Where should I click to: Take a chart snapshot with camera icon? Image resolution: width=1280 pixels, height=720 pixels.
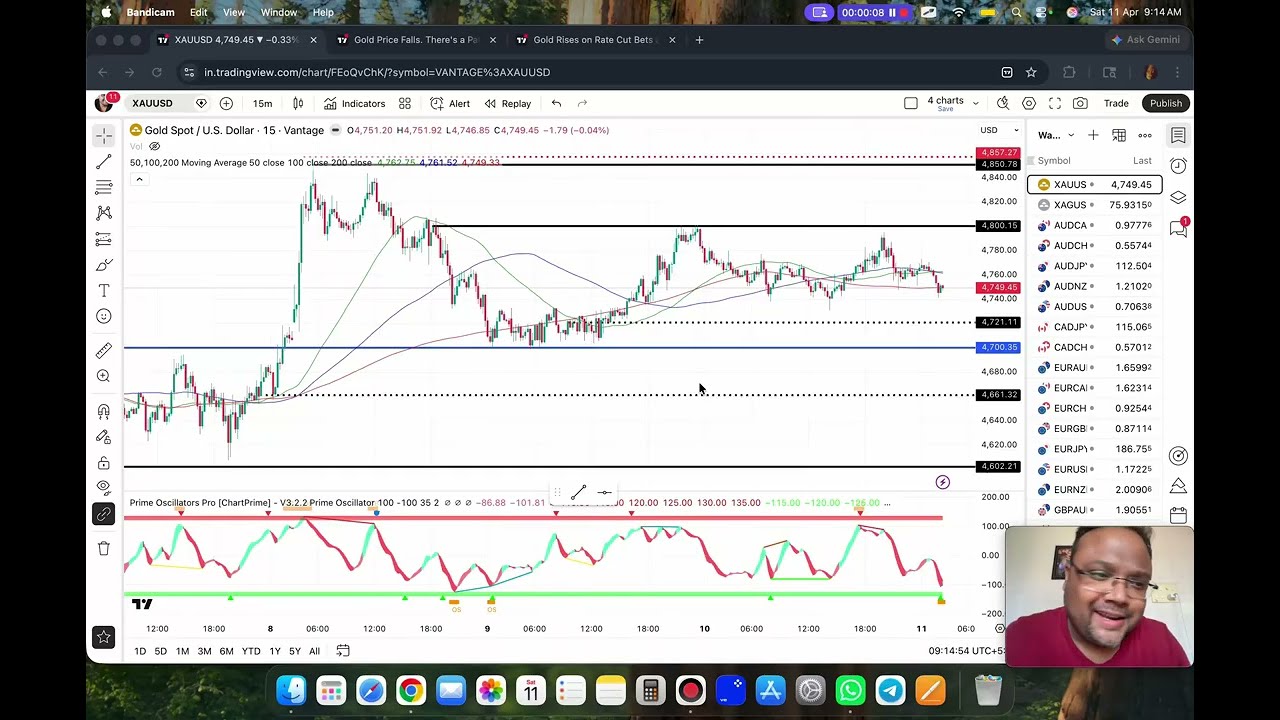click(x=1080, y=103)
